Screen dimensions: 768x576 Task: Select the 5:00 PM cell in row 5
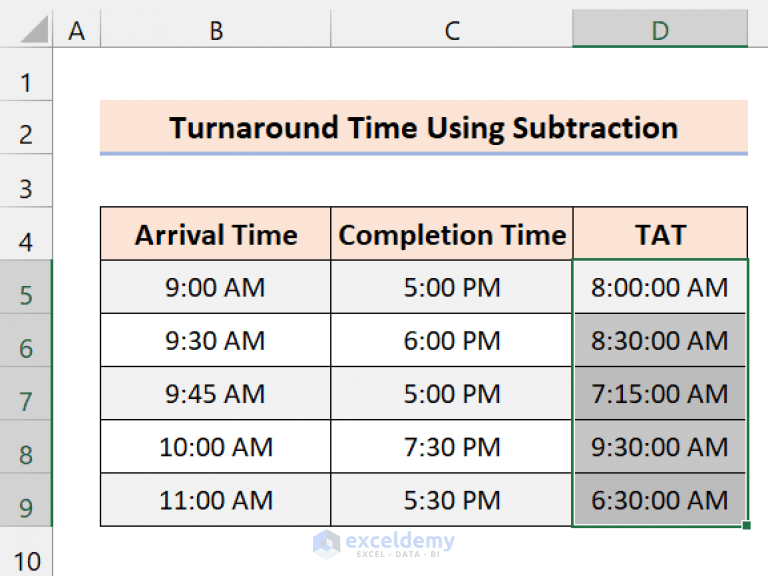[452, 287]
